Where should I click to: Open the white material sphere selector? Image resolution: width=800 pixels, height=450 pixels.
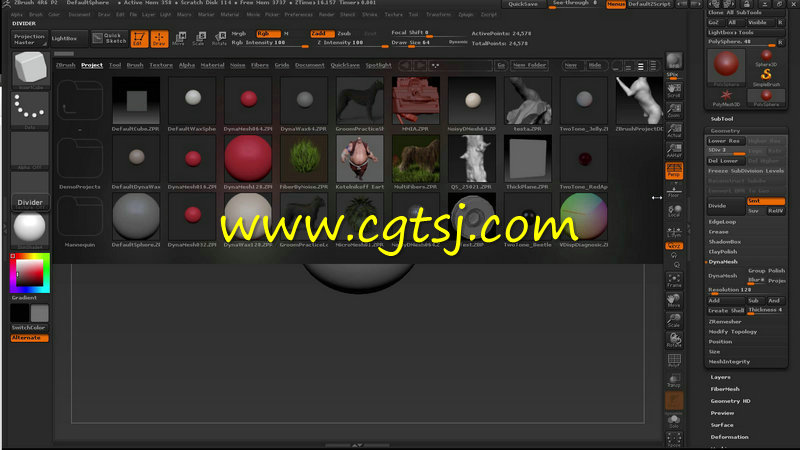[x=30, y=228]
